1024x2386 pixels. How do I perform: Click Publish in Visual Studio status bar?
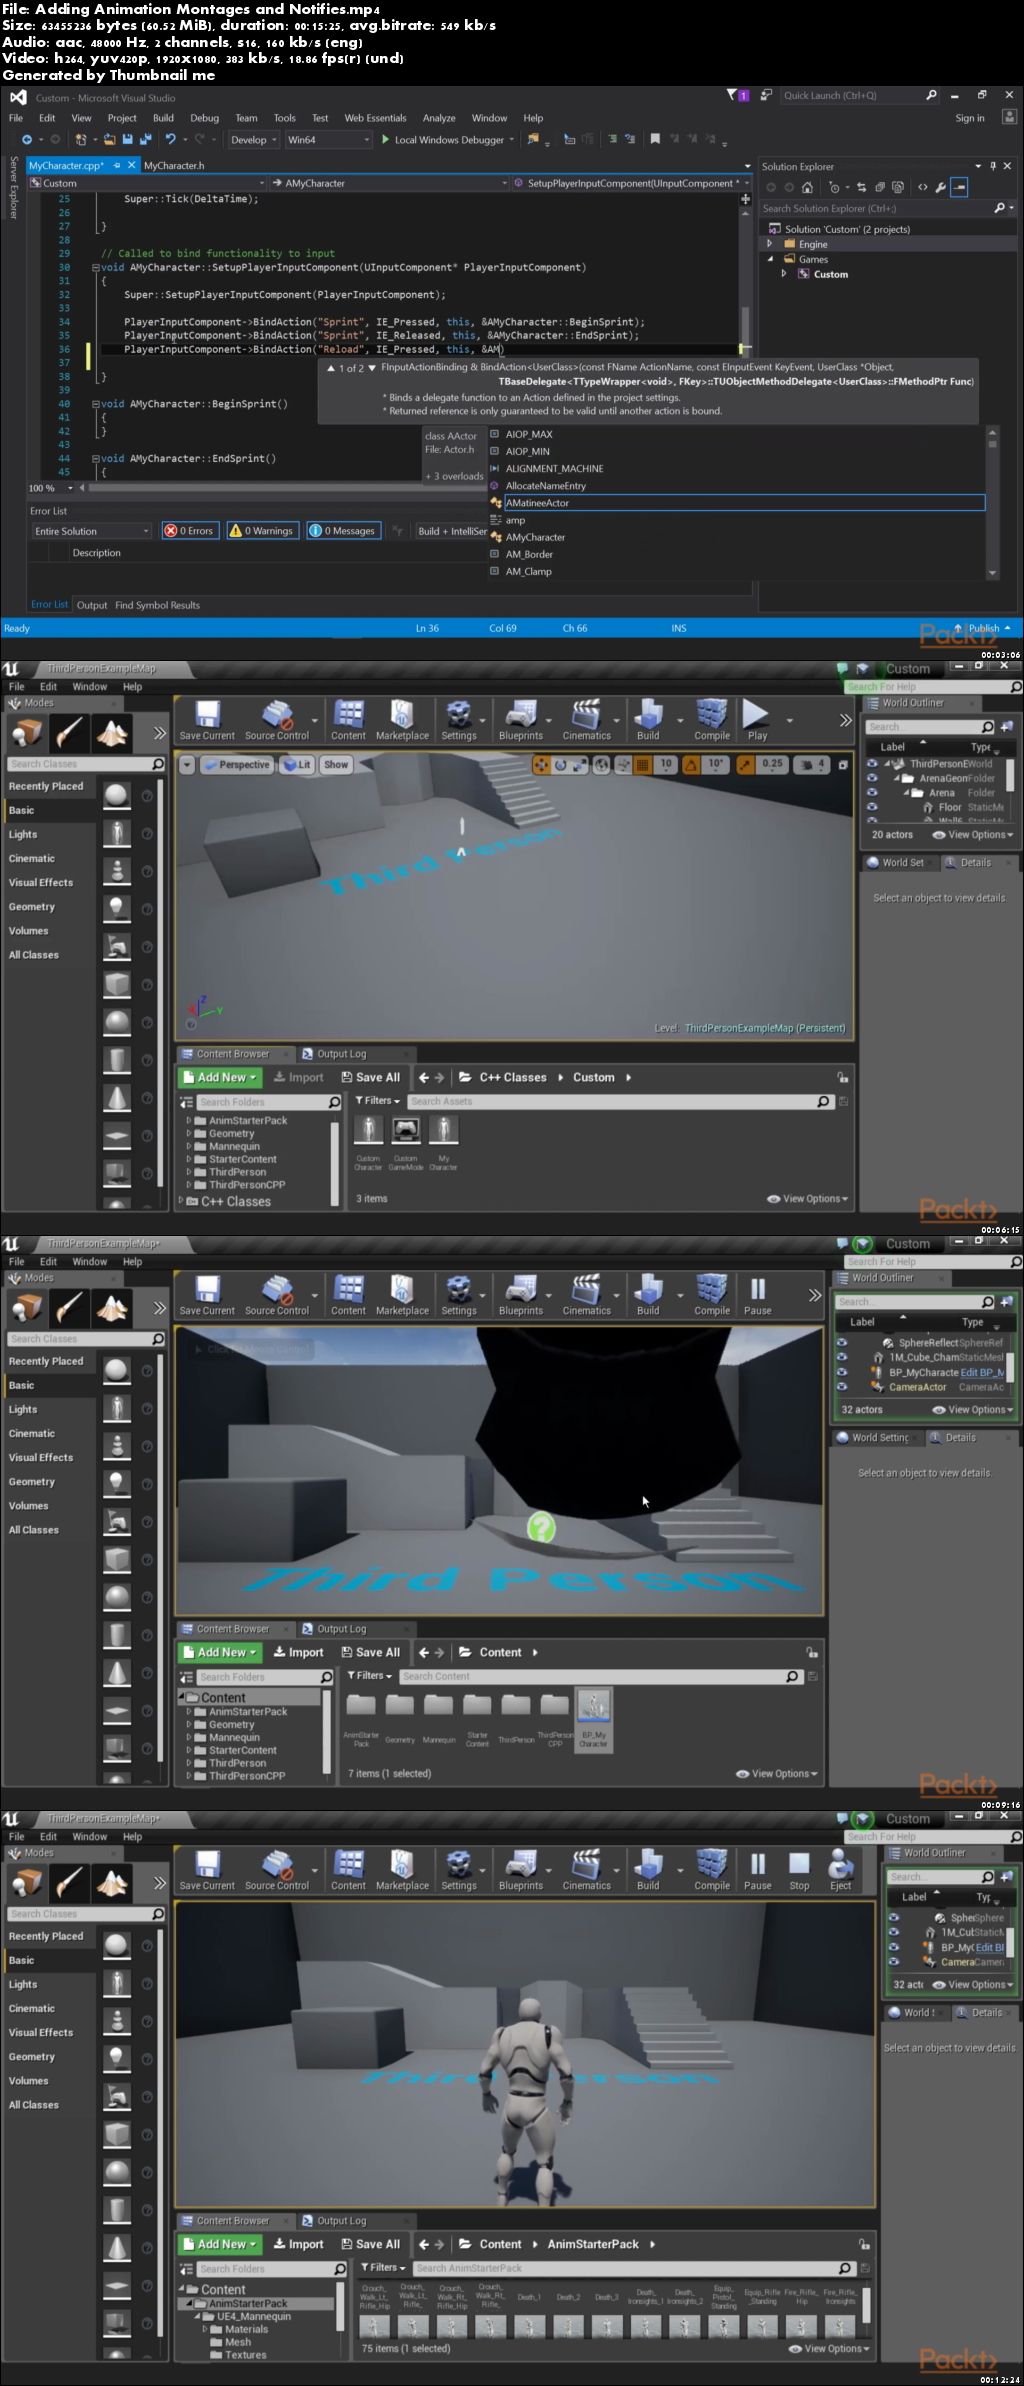pos(984,628)
